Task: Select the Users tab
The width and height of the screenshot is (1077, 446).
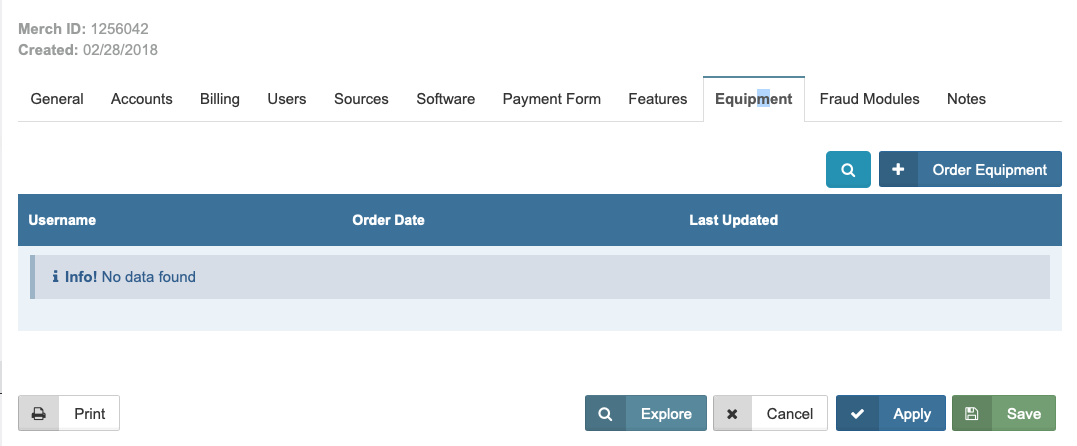Action: tap(287, 99)
